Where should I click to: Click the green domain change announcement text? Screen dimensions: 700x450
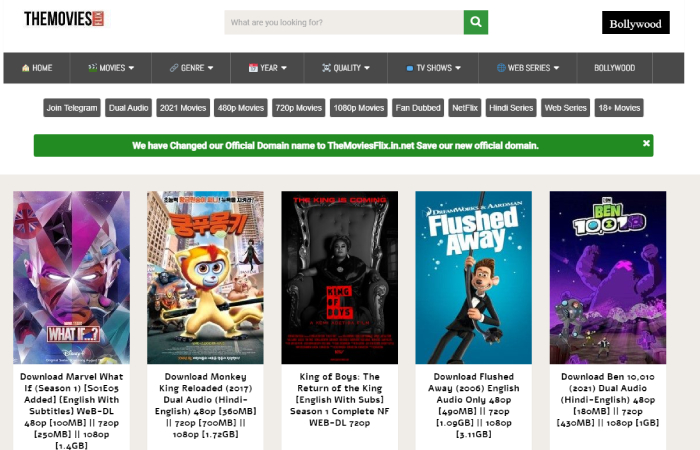[x=335, y=146]
